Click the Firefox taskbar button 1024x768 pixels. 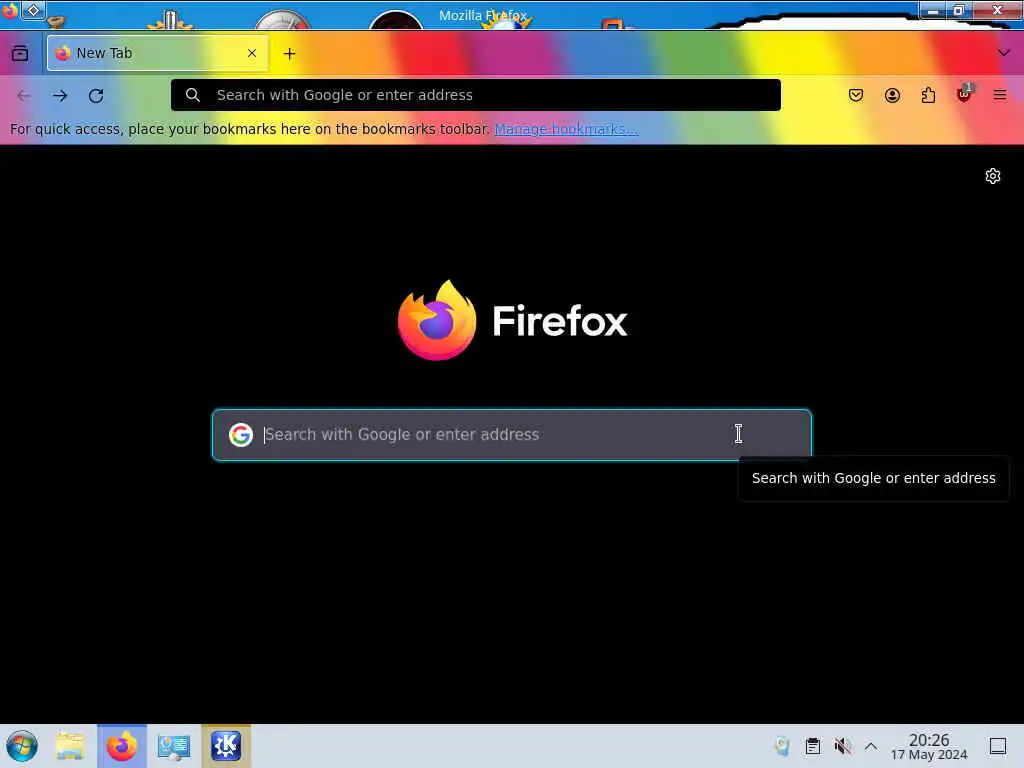(121, 746)
